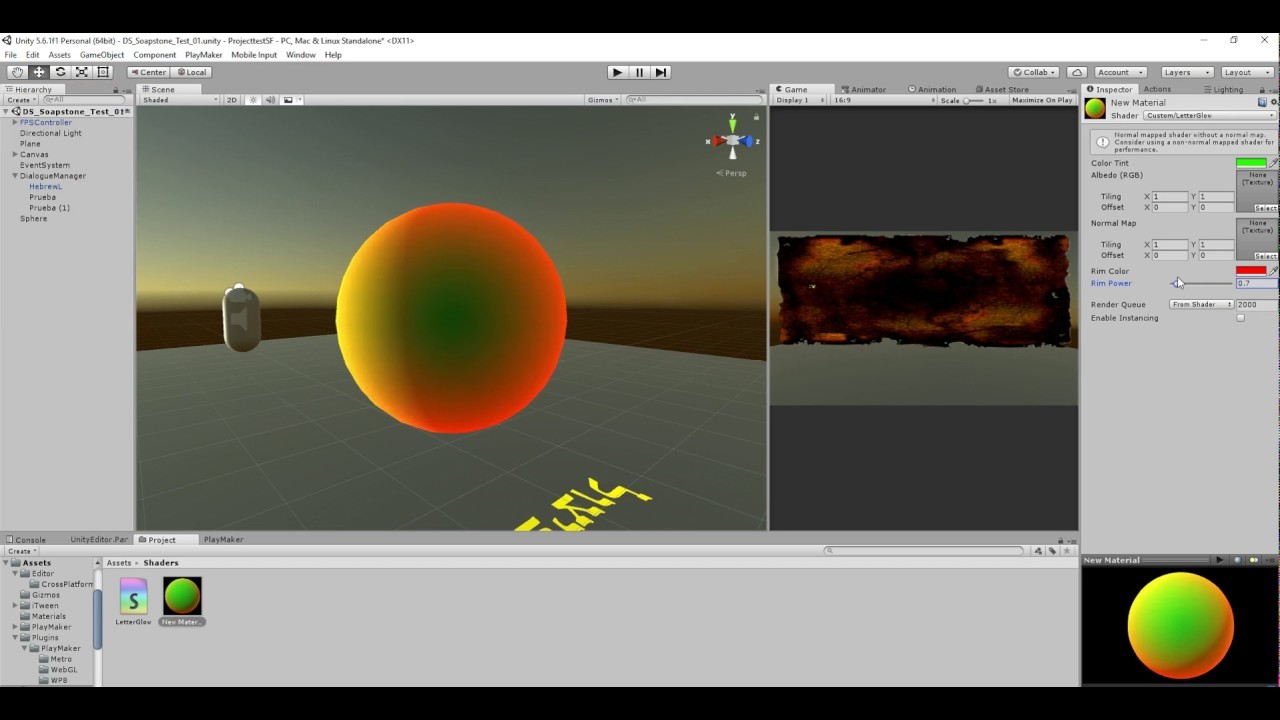1280x720 pixels.
Task: Collapse the DialogueManager hierarchy item
Action: click(15, 176)
